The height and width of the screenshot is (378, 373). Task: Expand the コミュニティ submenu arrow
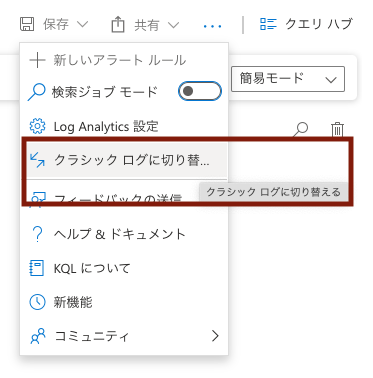coord(215,336)
